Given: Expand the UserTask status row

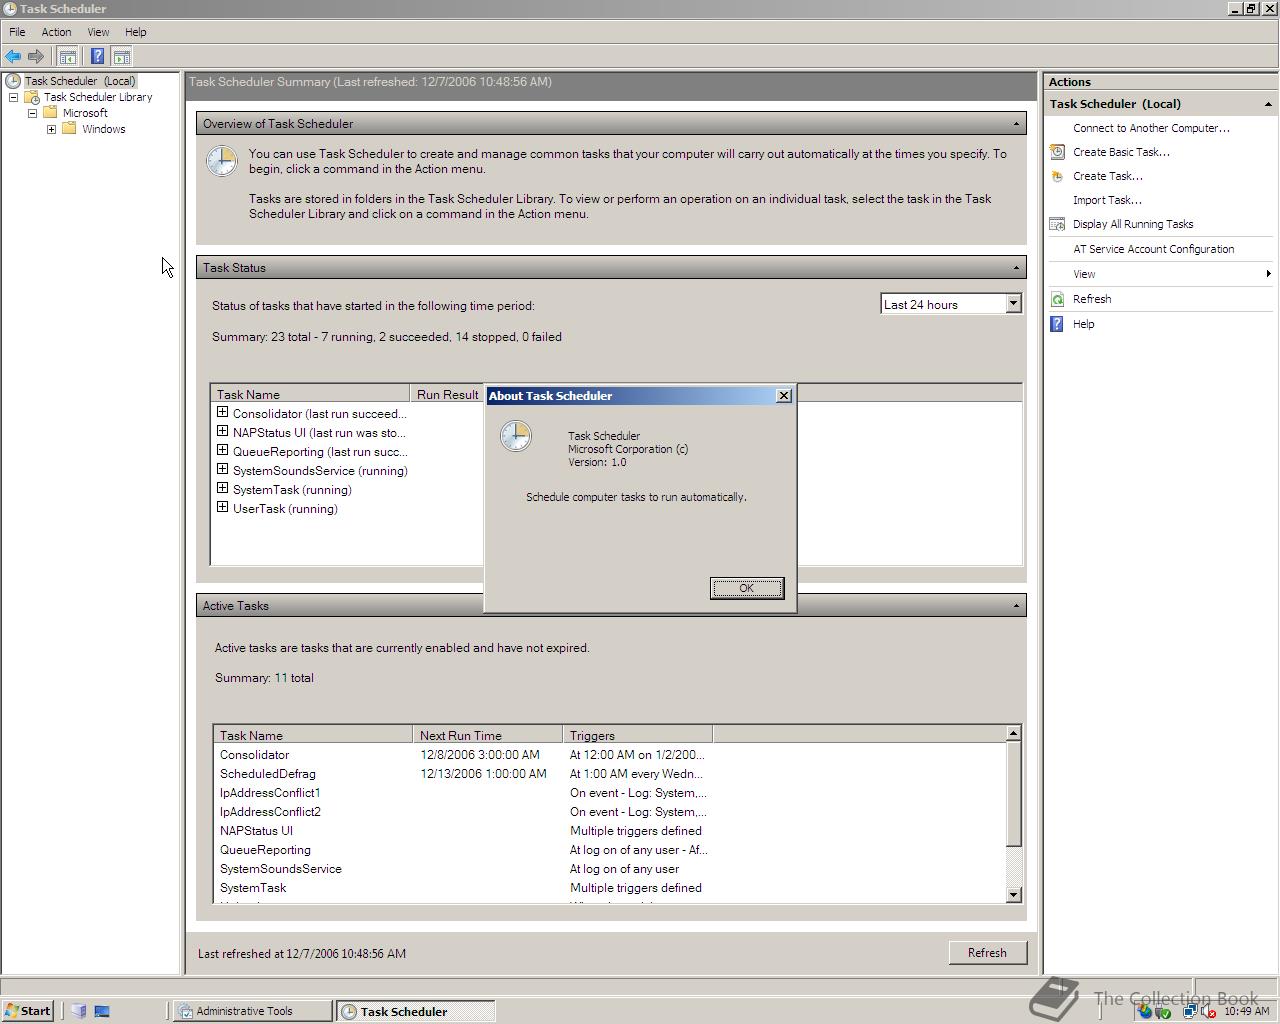Looking at the screenshot, I should [x=222, y=507].
